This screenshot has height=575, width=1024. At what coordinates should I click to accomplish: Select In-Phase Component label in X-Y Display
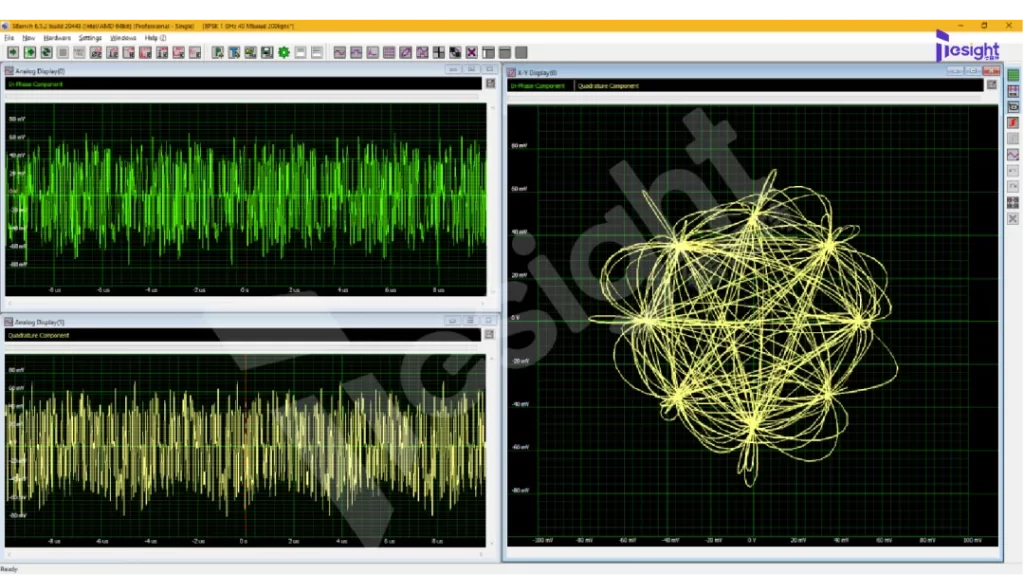pyautogui.click(x=537, y=86)
